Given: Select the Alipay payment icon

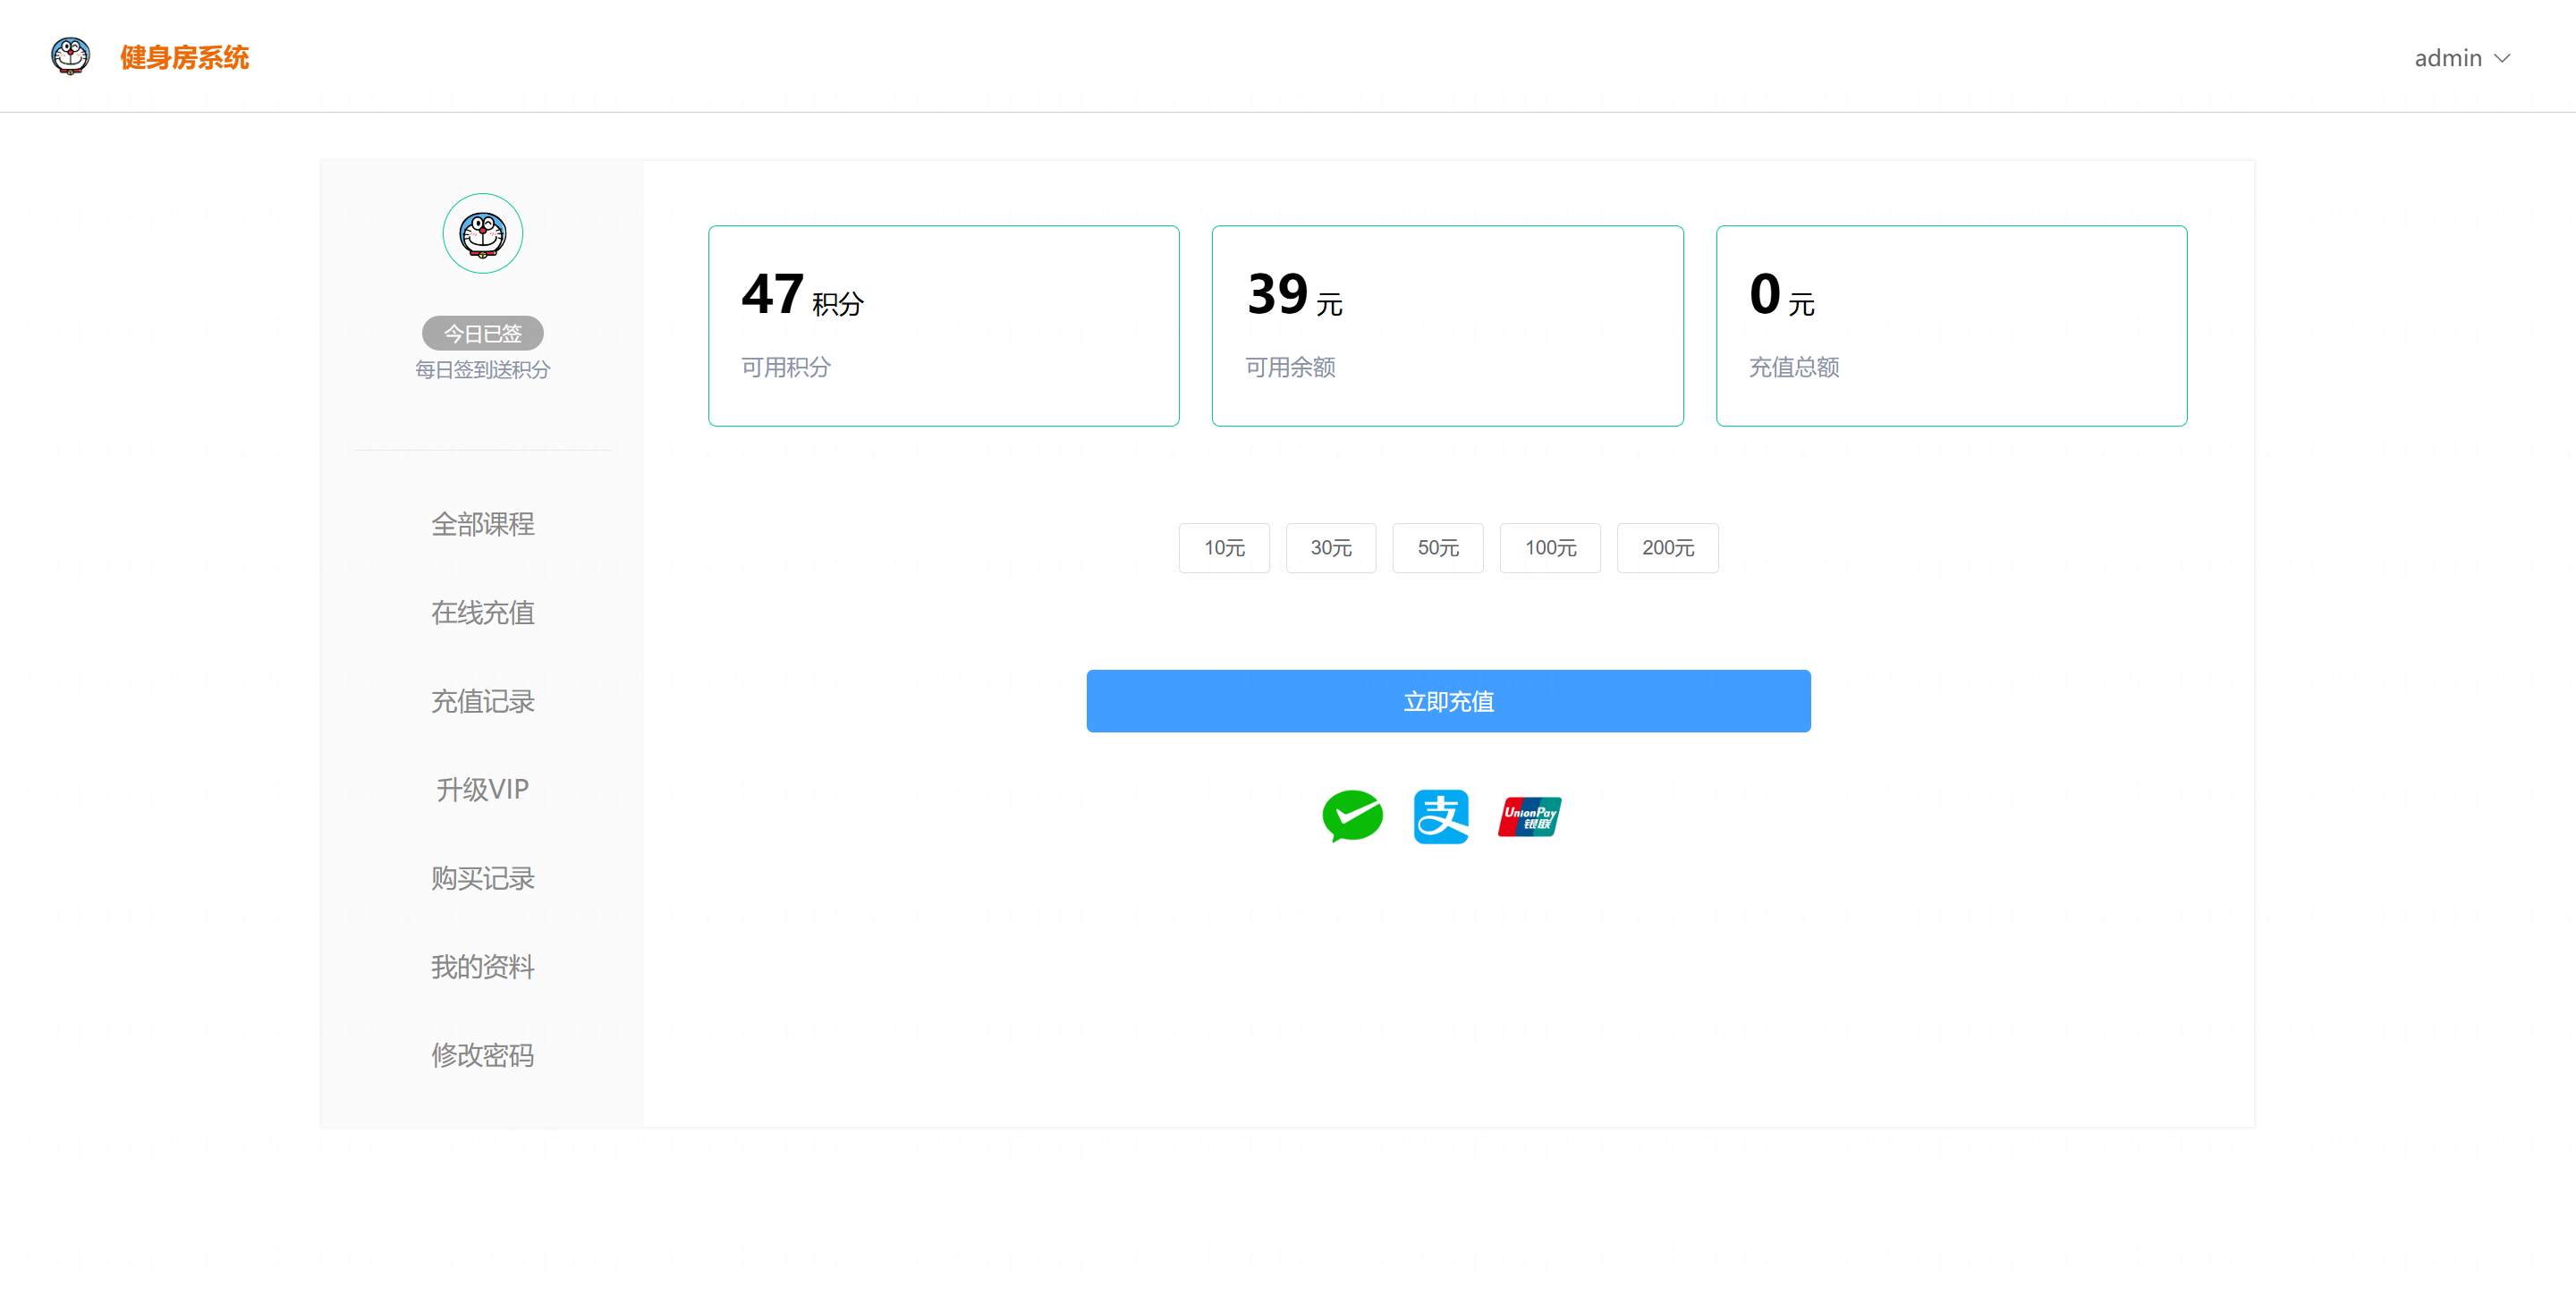Looking at the screenshot, I should [x=1440, y=816].
